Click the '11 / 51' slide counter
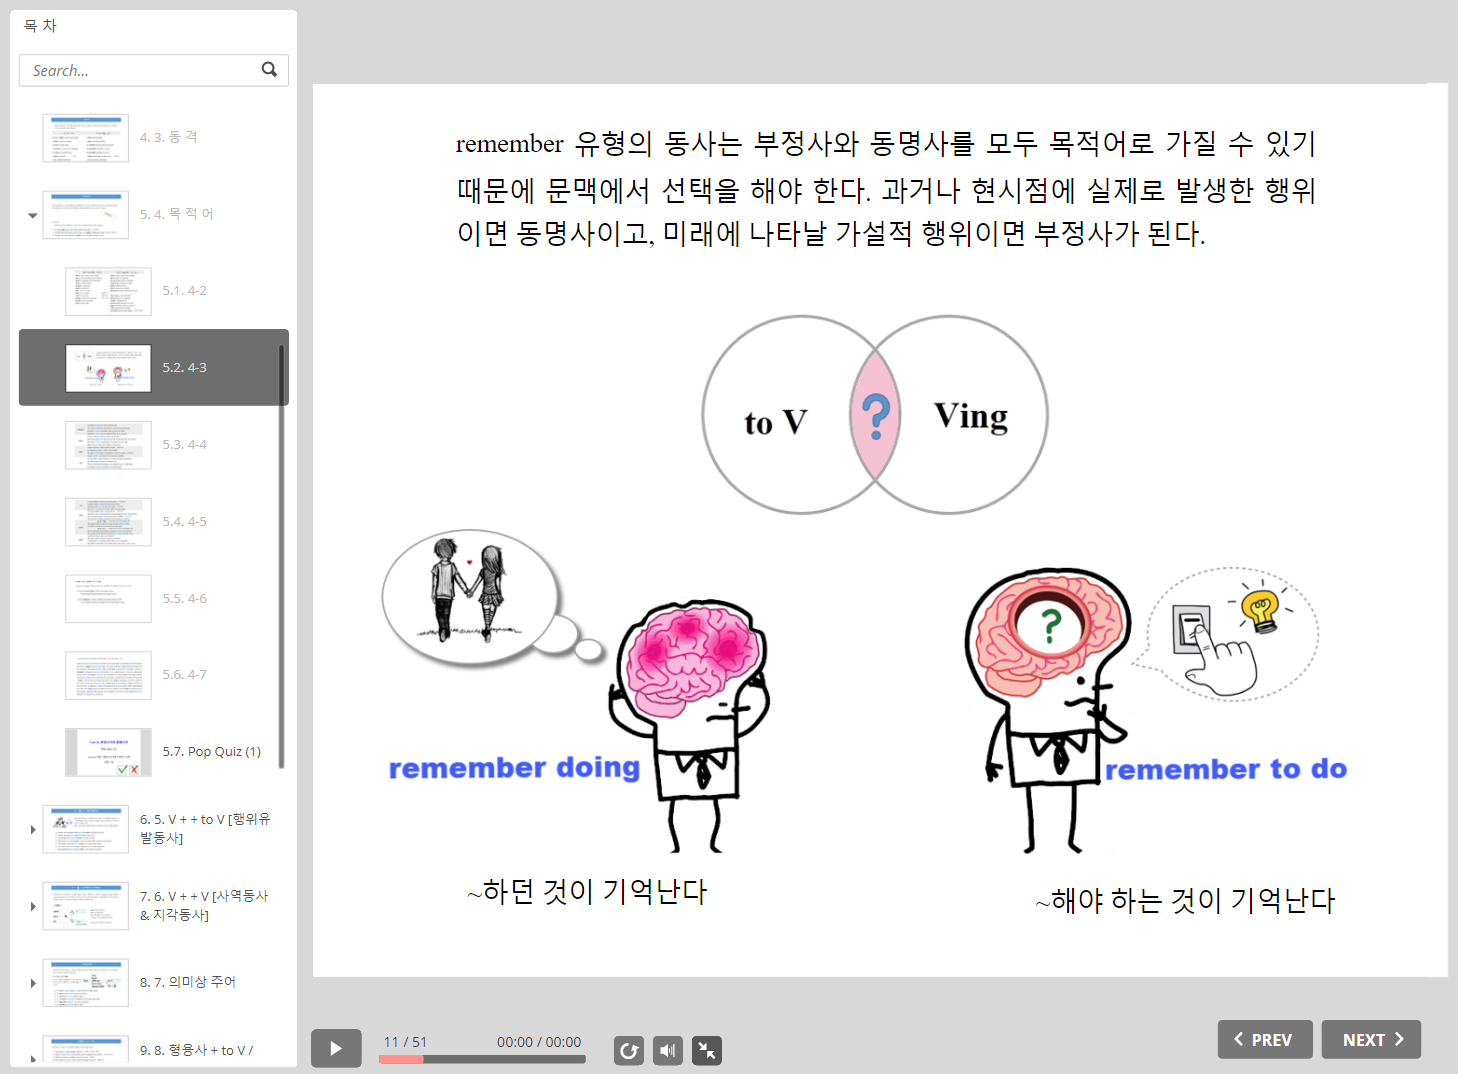Screen dimensions: 1458x1074 pos(405,1042)
